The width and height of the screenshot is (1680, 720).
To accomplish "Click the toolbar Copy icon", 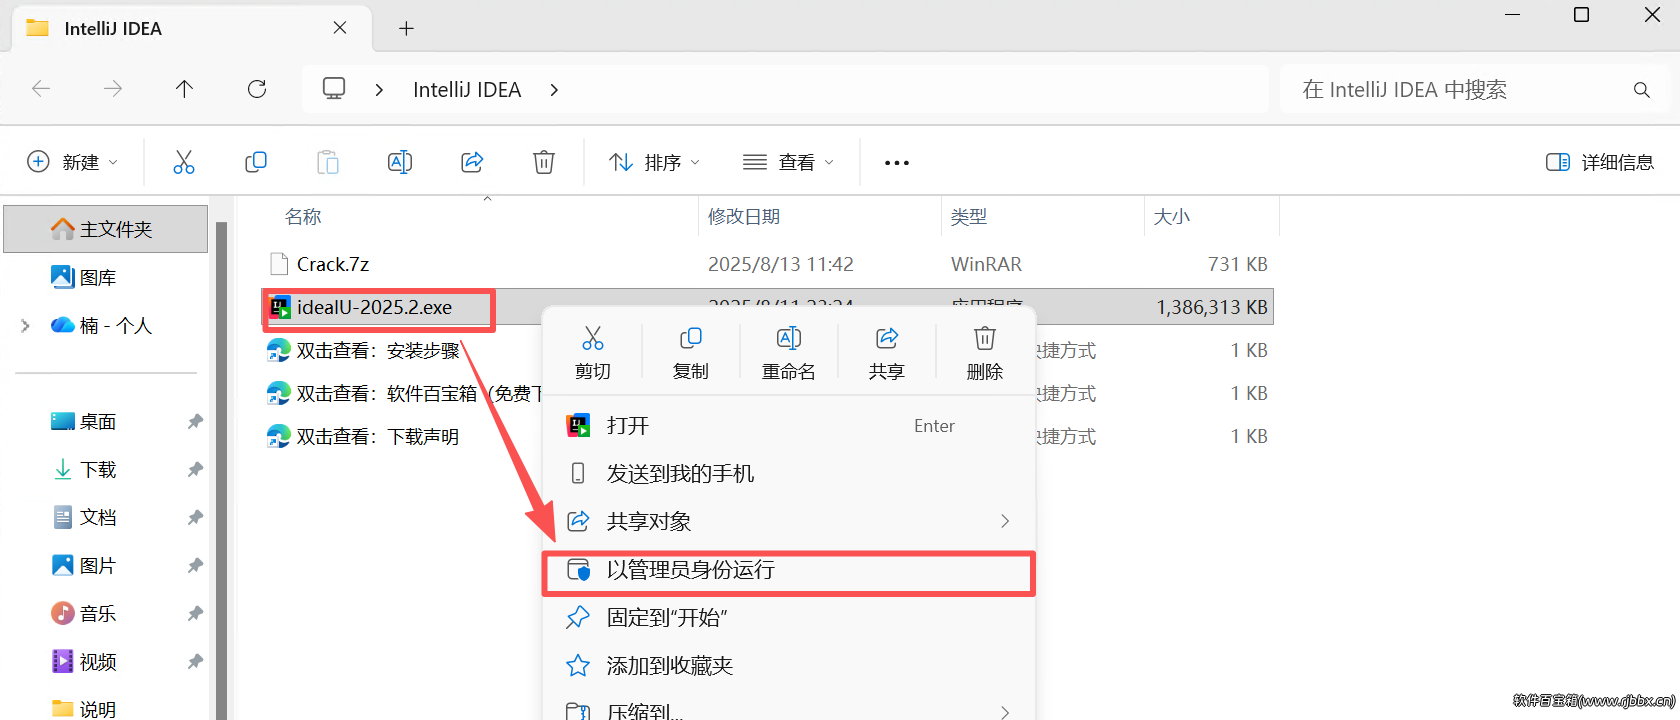I will (256, 162).
